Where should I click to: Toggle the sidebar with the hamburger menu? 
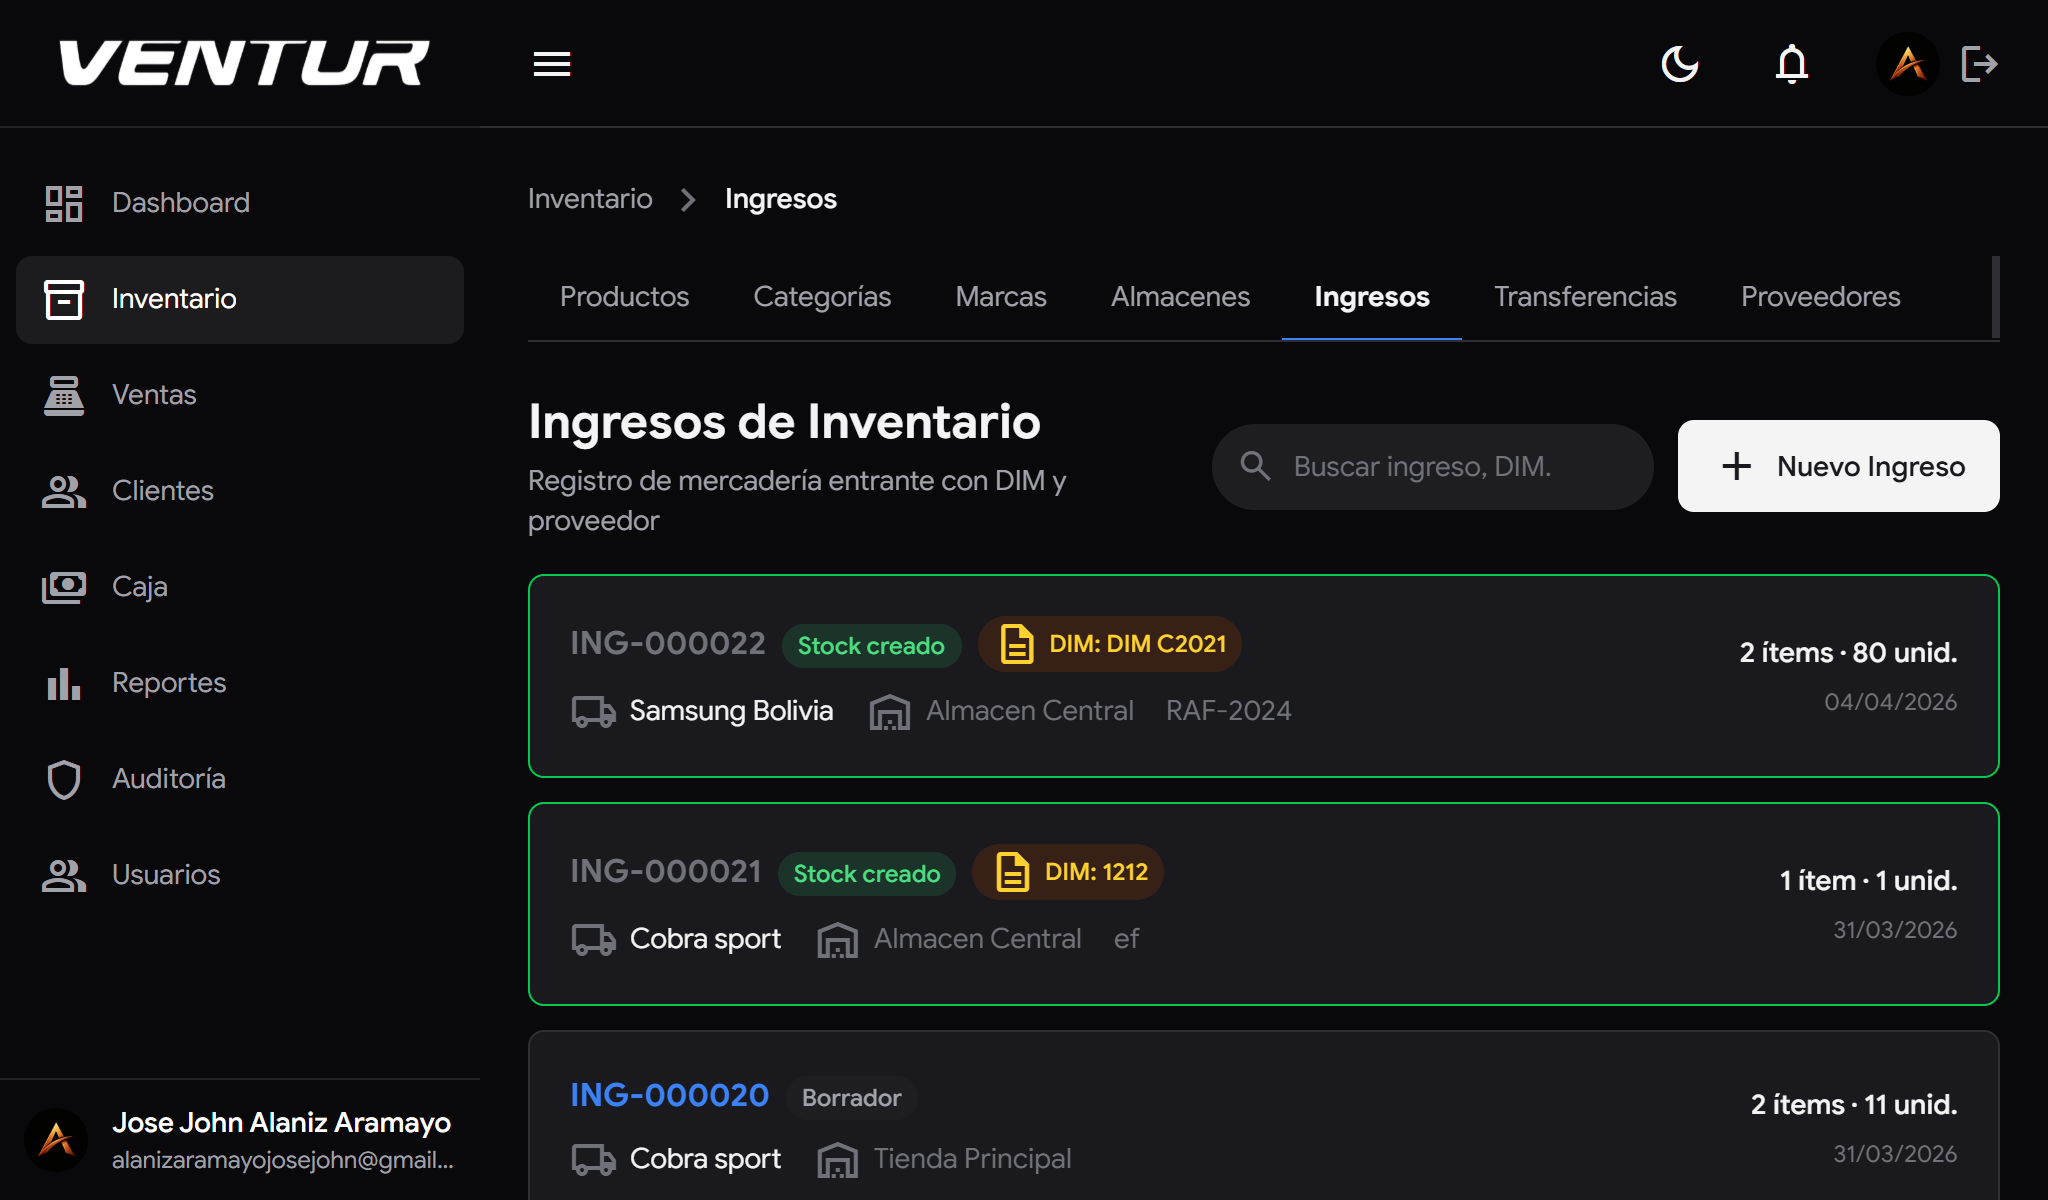click(x=551, y=63)
